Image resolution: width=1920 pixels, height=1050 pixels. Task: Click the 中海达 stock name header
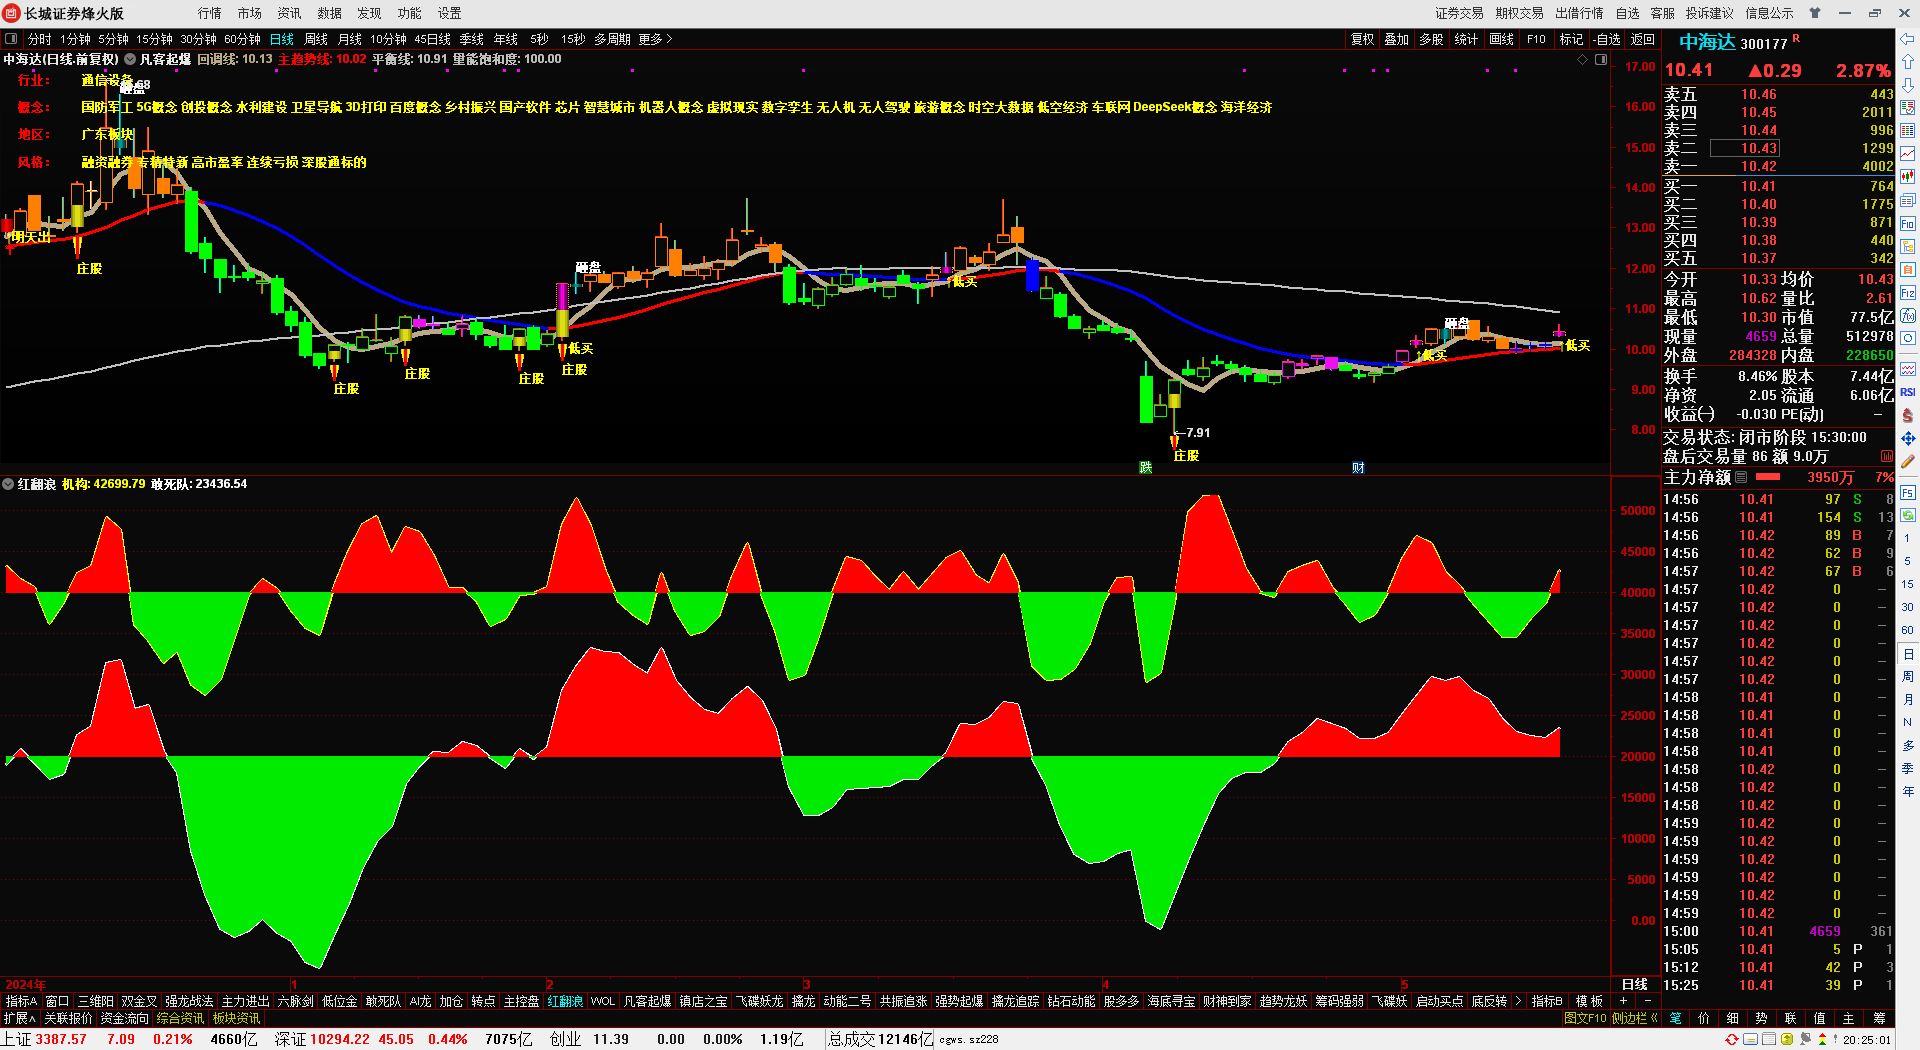tap(1707, 42)
